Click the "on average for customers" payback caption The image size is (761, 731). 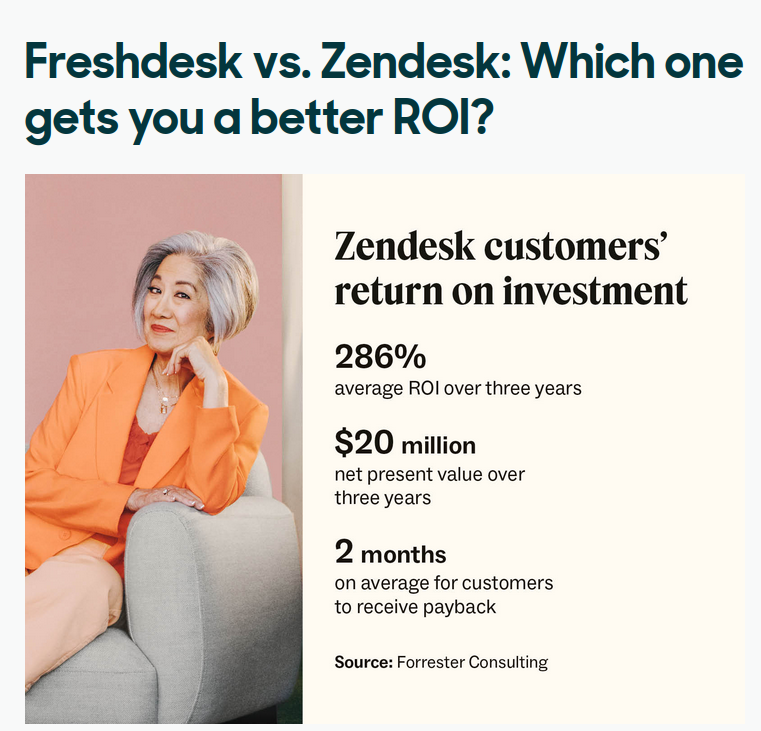(443, 582)
